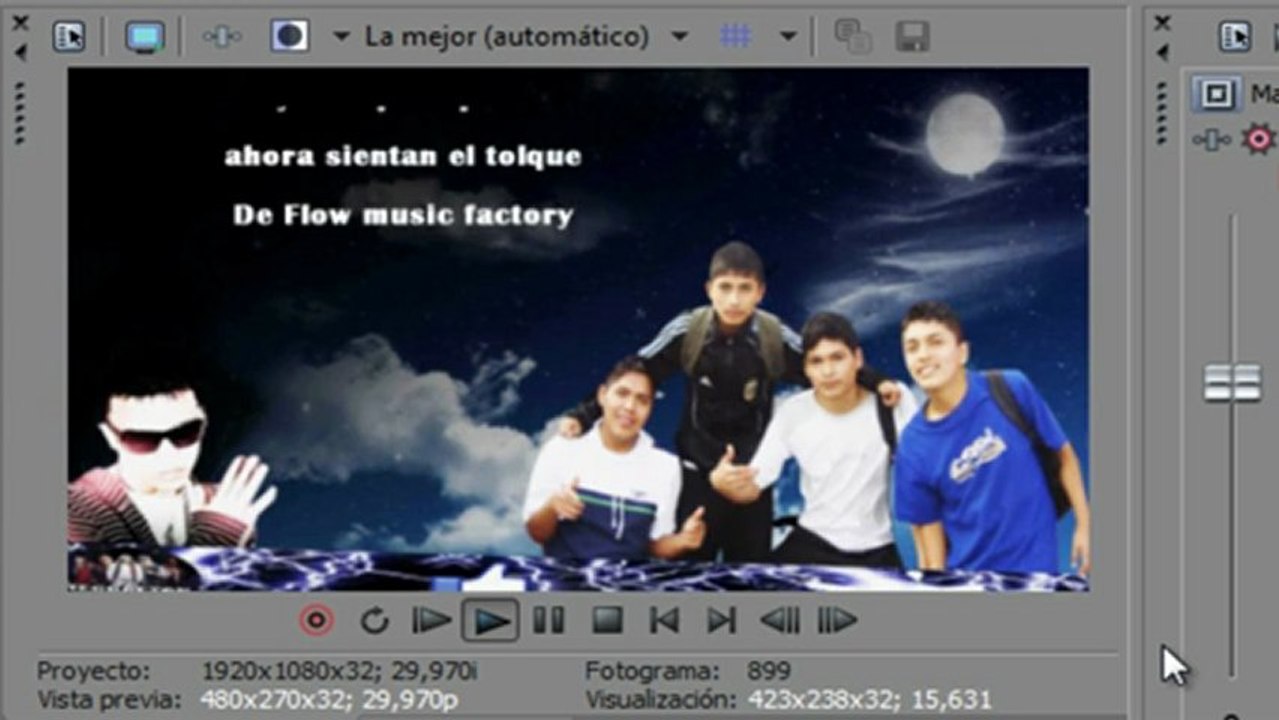Click the master volume fader handle
This screenshot has height=720, width=1279.
click(x=1232, y=382)
